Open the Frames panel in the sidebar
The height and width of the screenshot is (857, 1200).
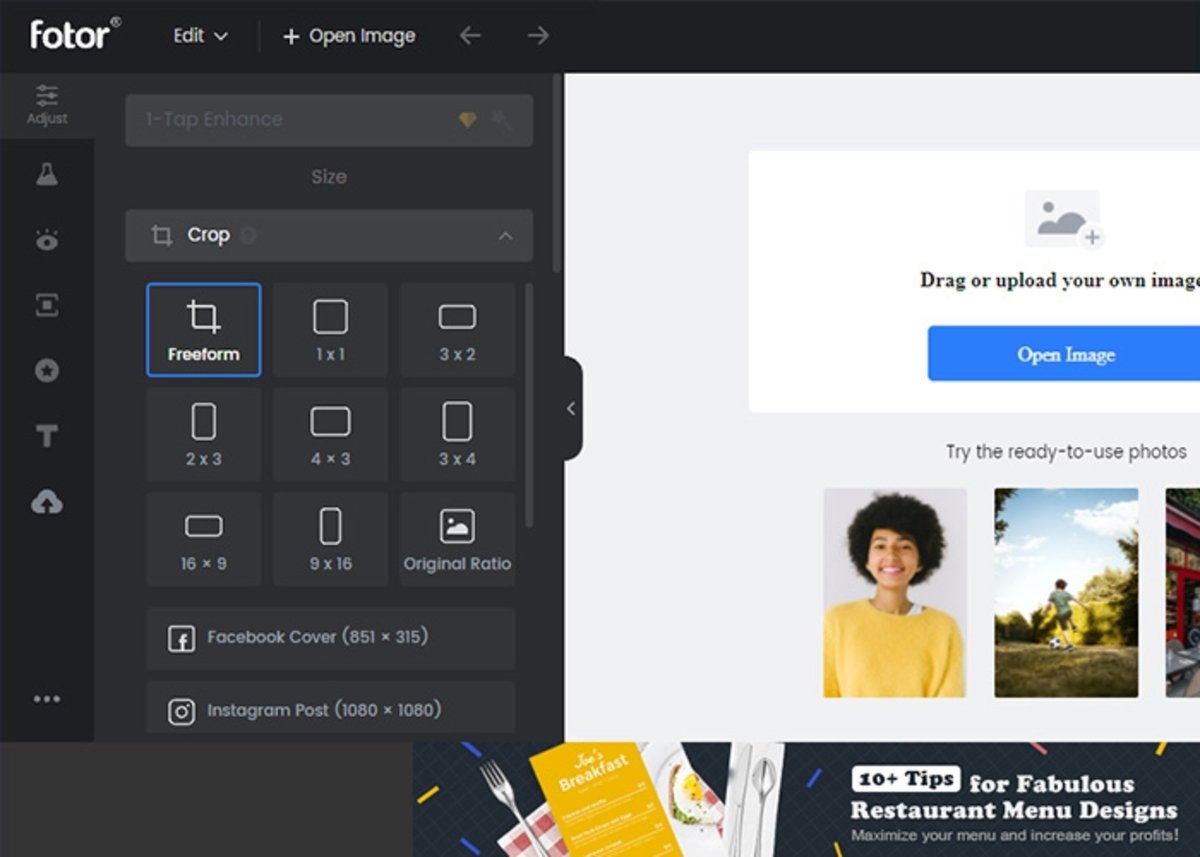(47, 305)
